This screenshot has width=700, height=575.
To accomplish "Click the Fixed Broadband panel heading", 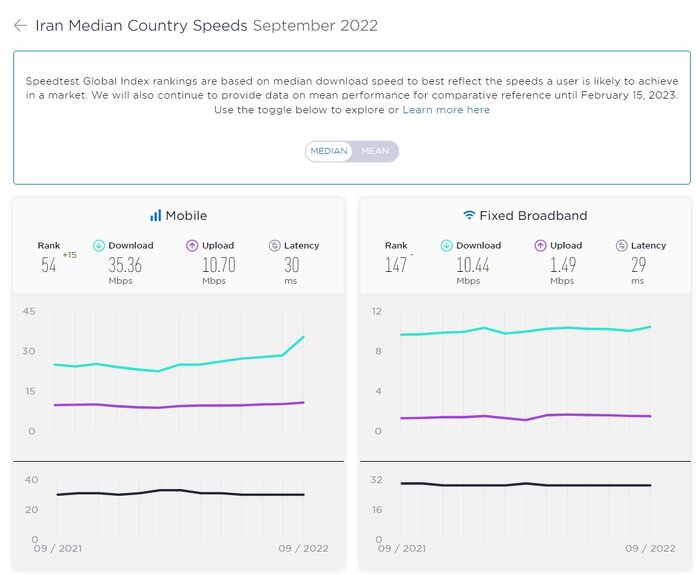I will pyautogui.click(x=533, y=215).
